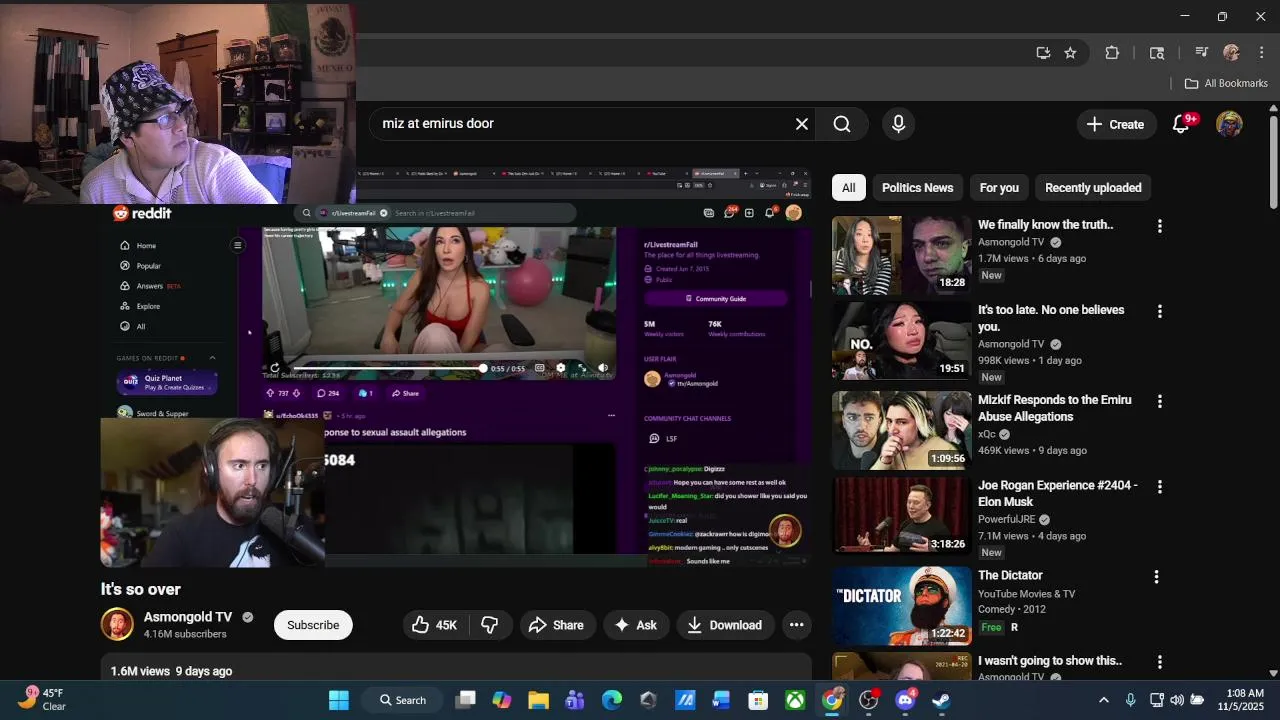Open more actions ellipsis under video
The height and width of the screenshot is (720, 1280).
796,625
